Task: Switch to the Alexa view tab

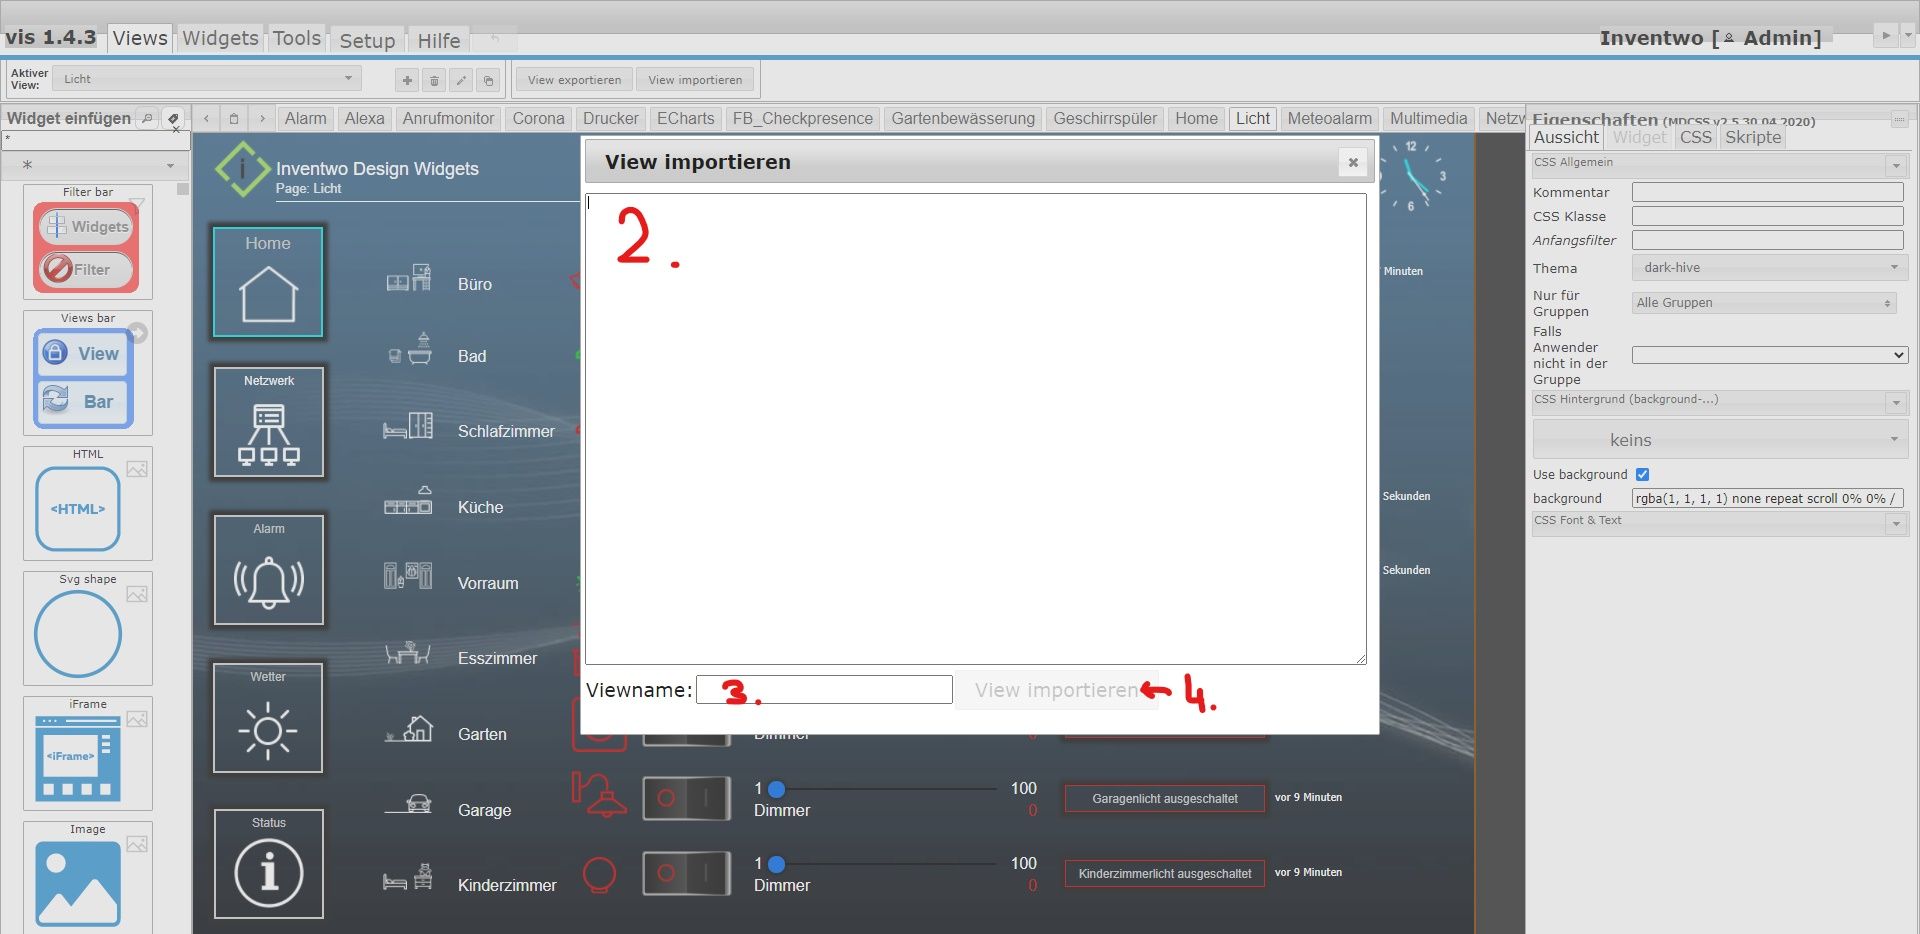Action: click(x=364, y=118)
